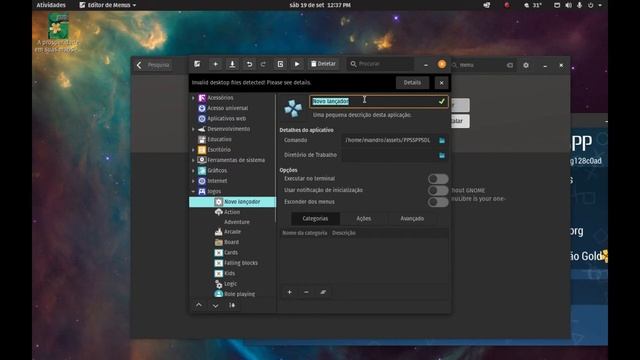The width and height of the screenshot is (640, 360).
Task: Open the desktop icon at top left
Action: pyautogui.click(x=58, y=33)
